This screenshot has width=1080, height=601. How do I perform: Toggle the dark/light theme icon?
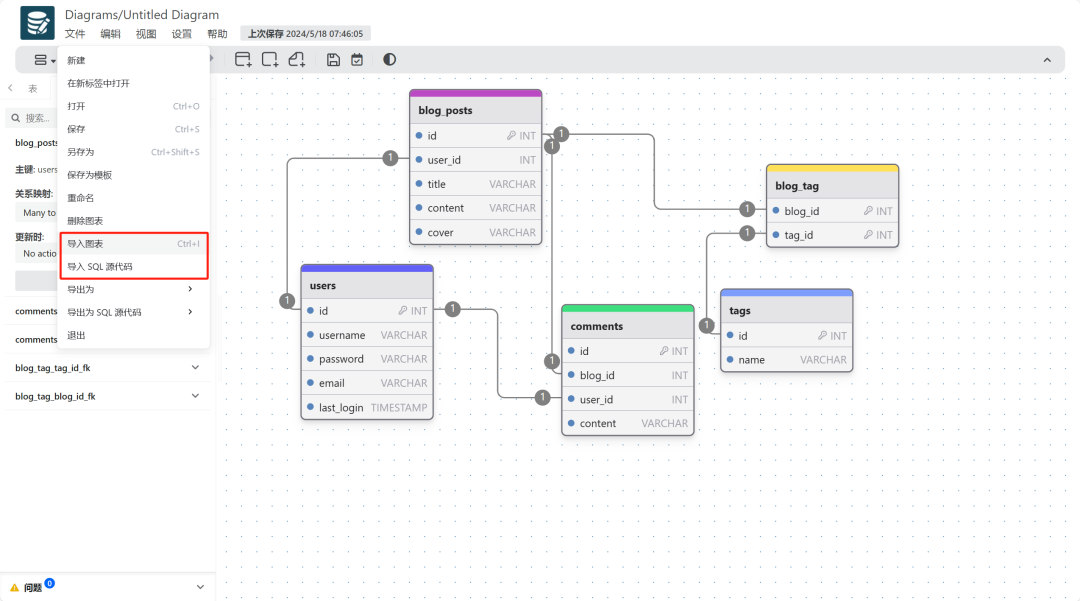[389, 60]
